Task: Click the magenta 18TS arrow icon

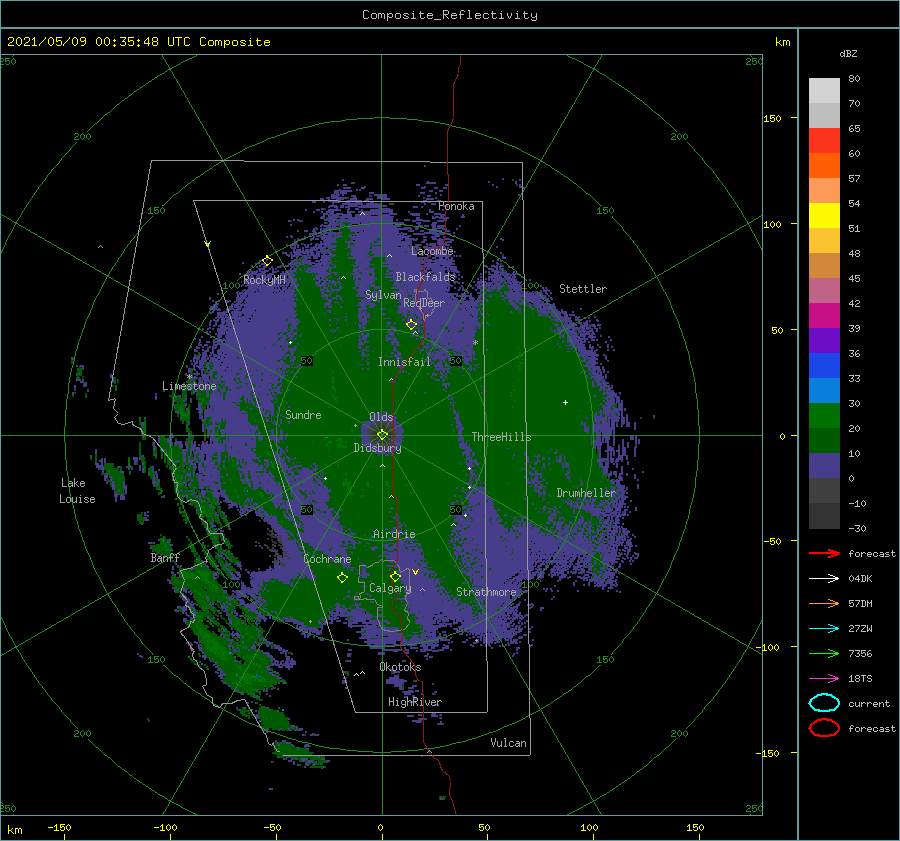Action: tap(824, 679)
